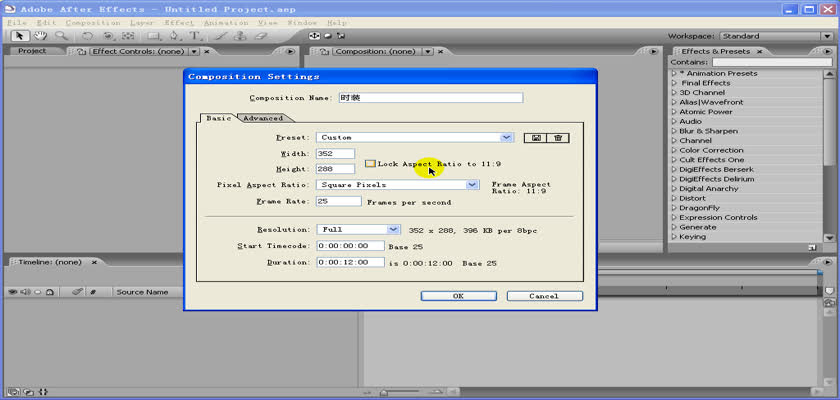The width and height of the screenshot is (840, 400).
Task: Click the save preset icon
Action: click(538, 137)
